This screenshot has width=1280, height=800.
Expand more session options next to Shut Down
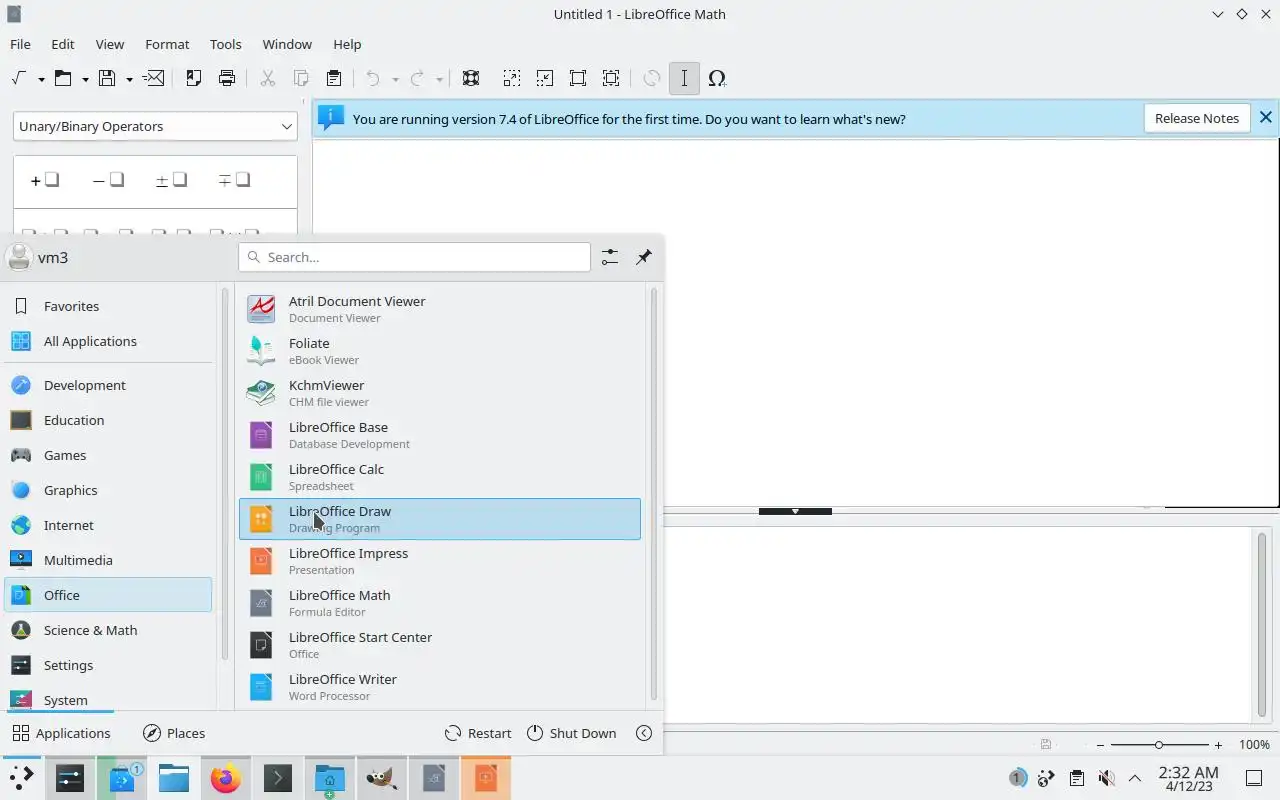coord(644,733)
